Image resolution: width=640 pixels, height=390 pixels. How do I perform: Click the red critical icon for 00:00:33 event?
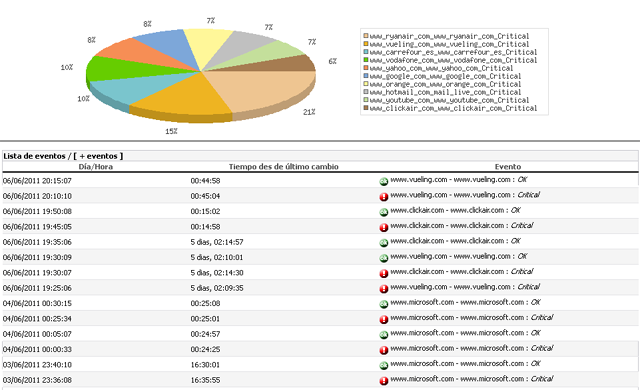[x=384, y=350]
